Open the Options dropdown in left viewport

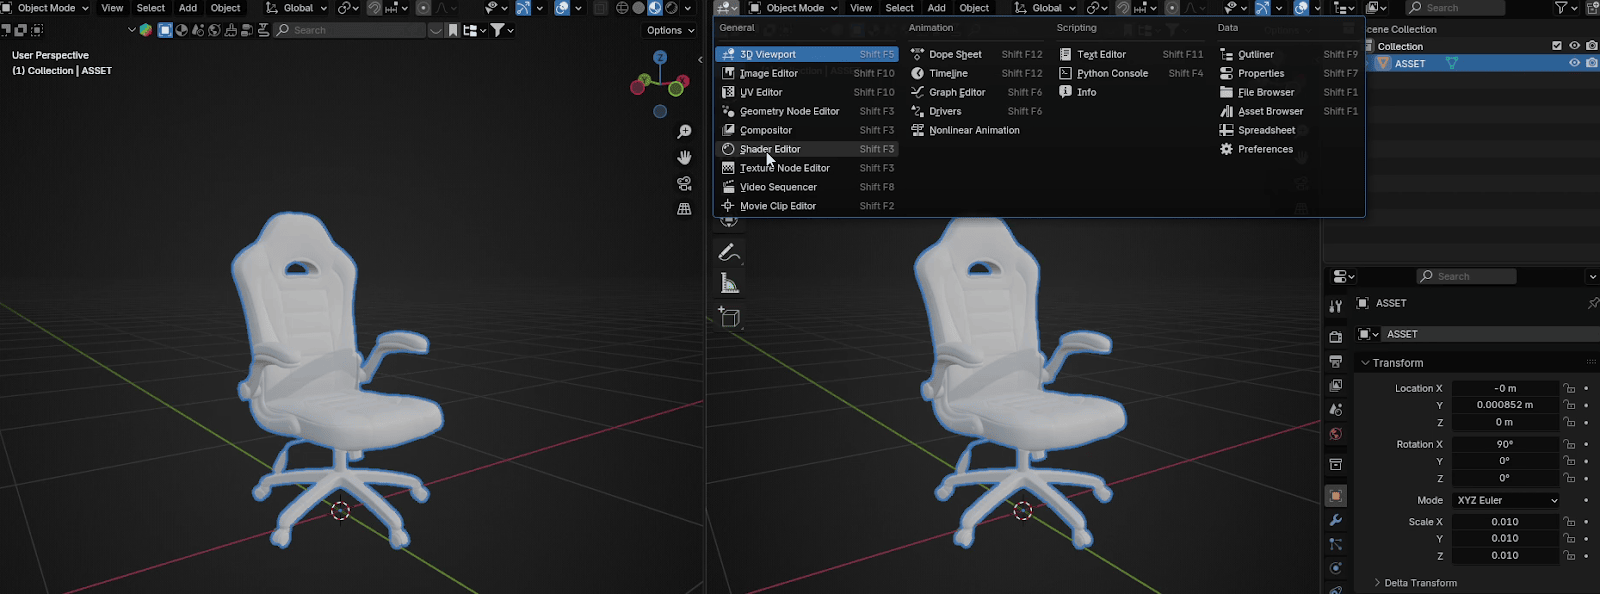[670, 30]
